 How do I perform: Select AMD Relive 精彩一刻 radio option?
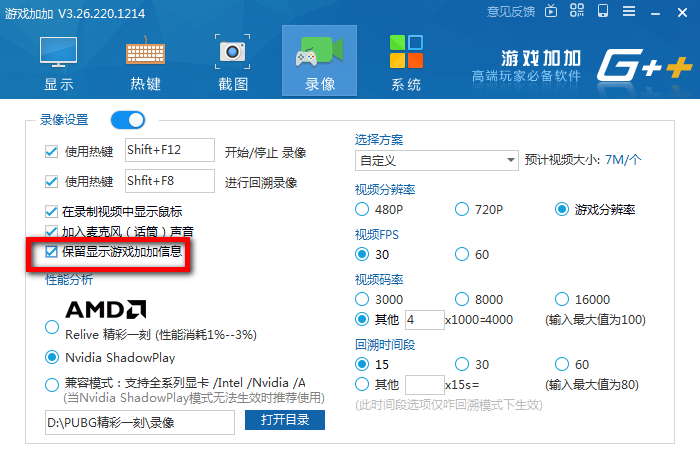[52, 327]
